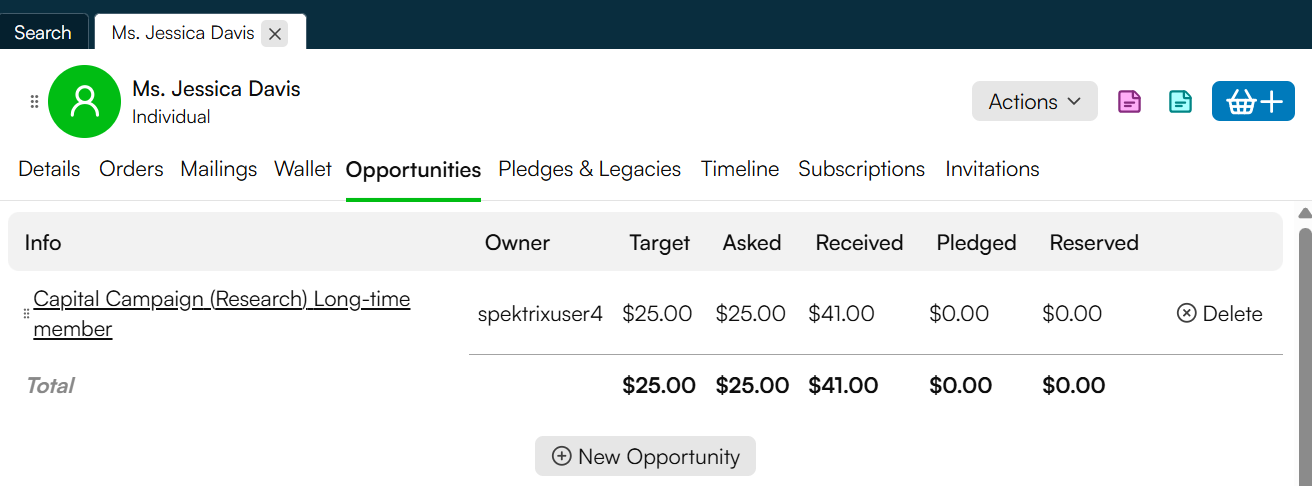Viewport: 1312px width, 486px height.
Task: Click the opportunity row drag handle
Action: click(x=26, y=314)
